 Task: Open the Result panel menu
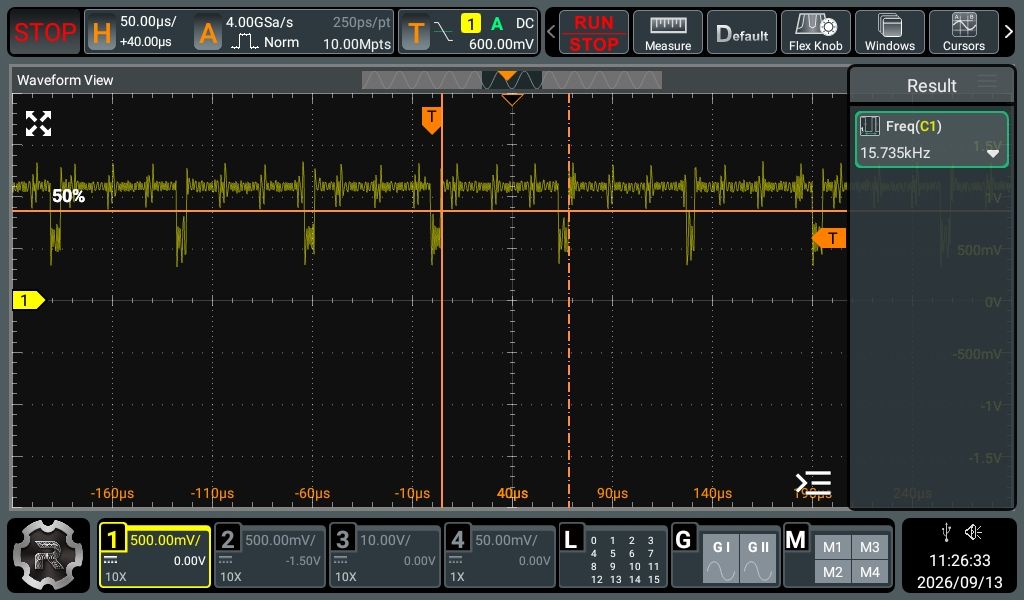(987, 83)
